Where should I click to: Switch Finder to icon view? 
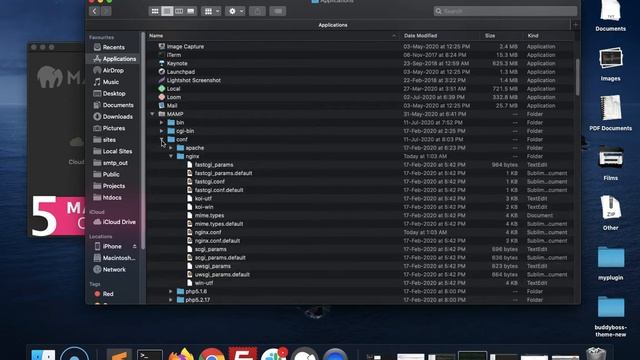click(x=155, y=11)
